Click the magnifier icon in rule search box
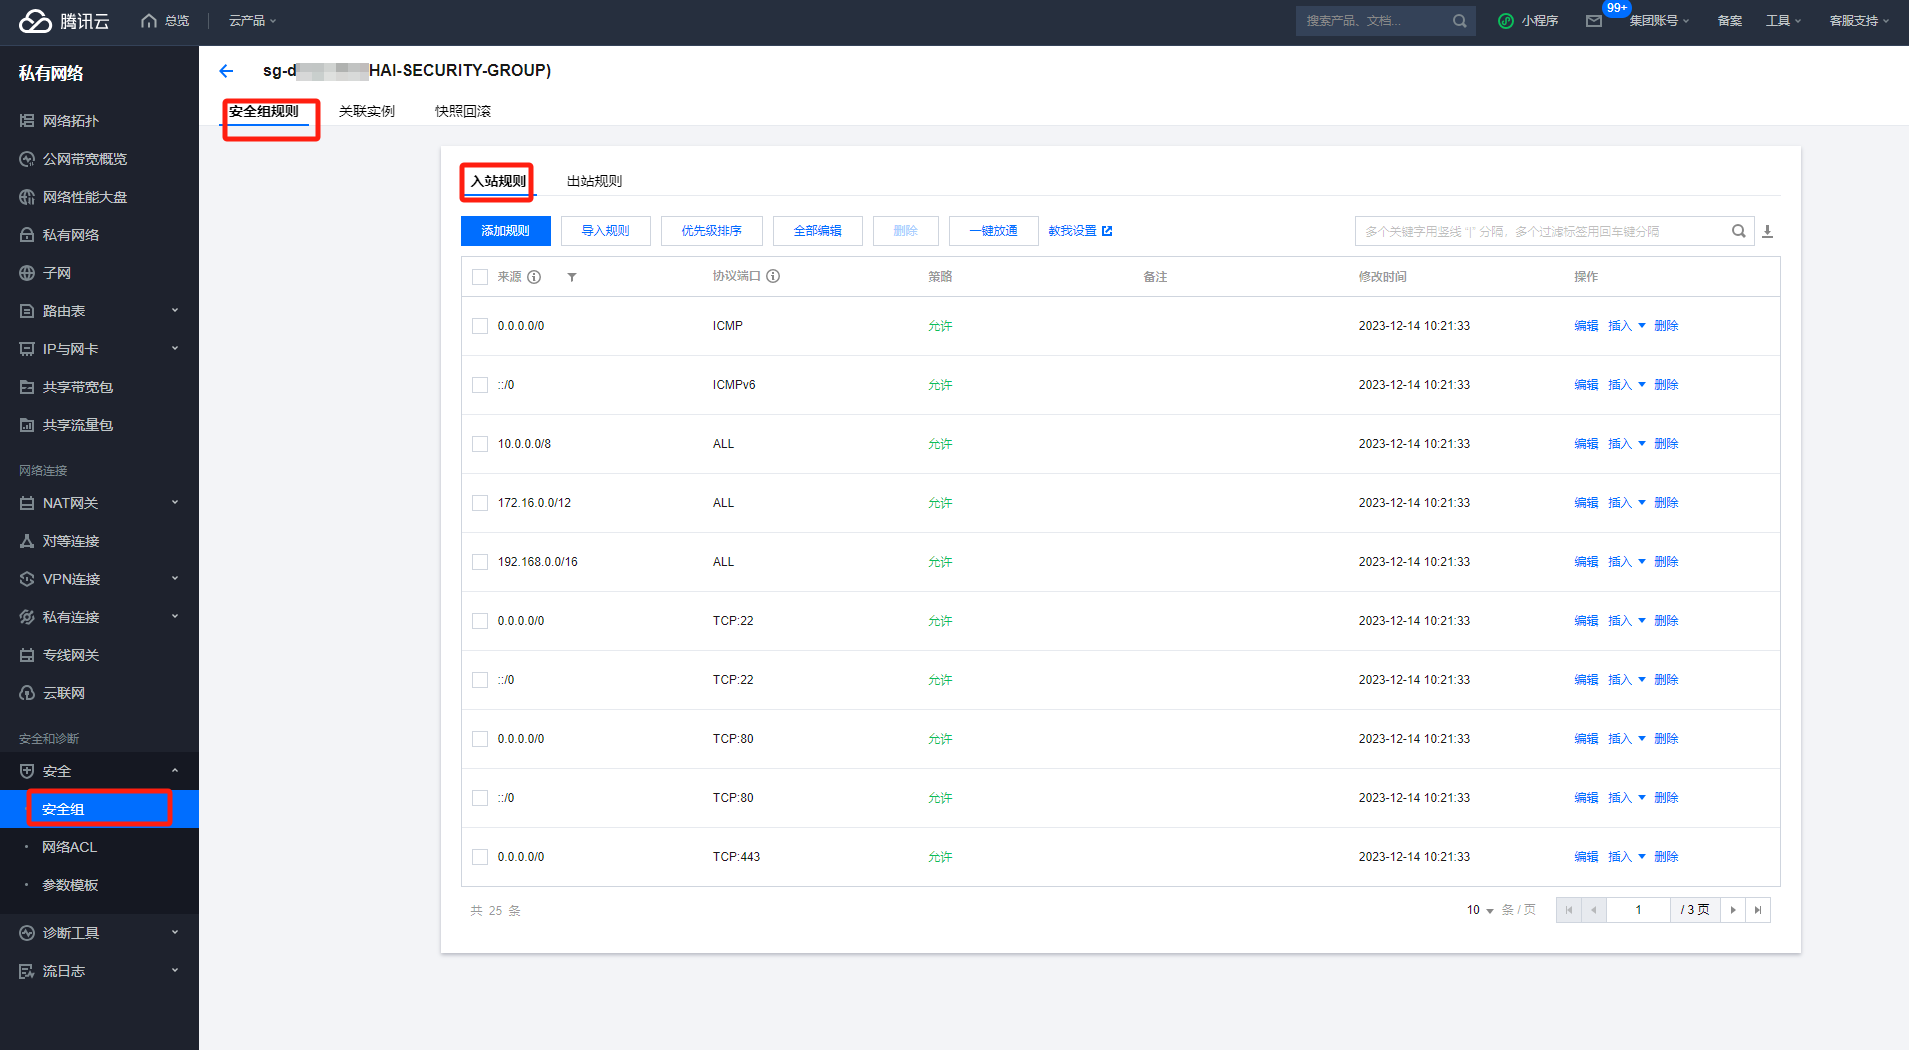 coord(1739,231)
